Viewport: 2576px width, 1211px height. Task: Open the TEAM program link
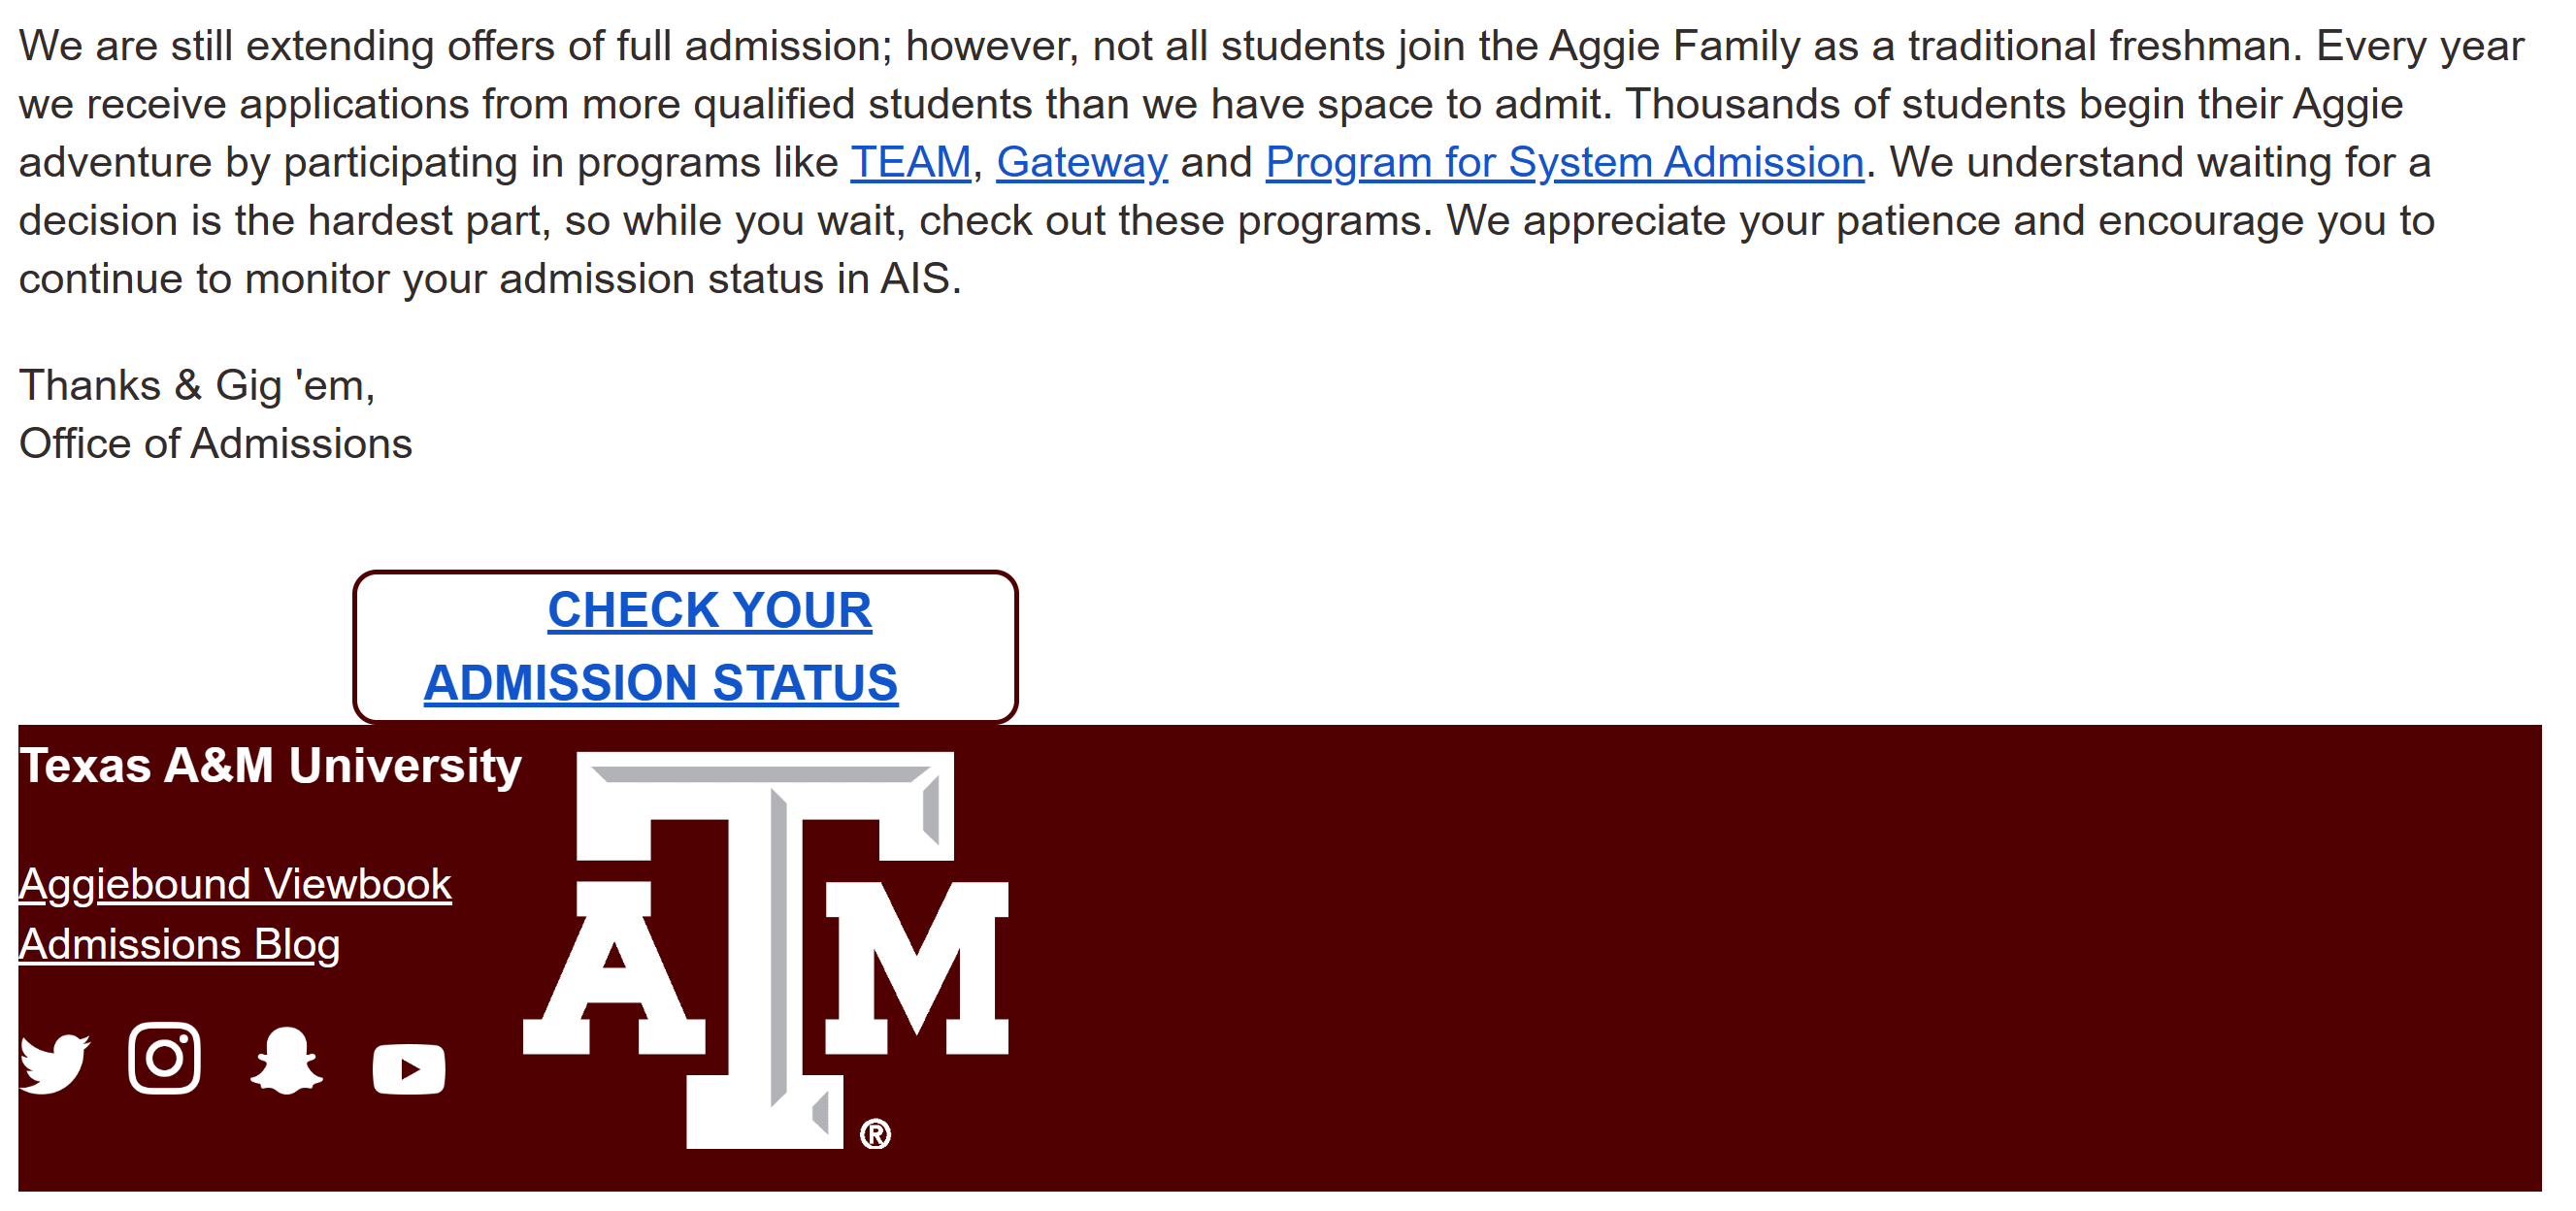[x=910, y=162]
